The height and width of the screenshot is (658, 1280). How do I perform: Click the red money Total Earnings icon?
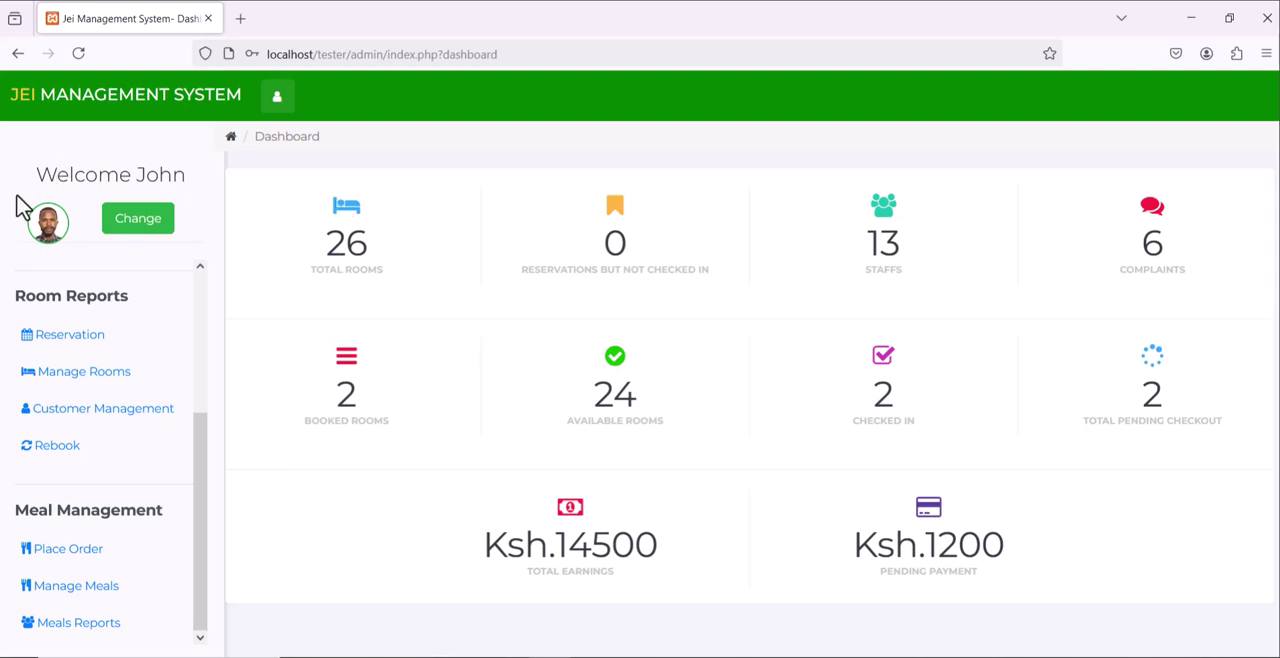[570, 507]
